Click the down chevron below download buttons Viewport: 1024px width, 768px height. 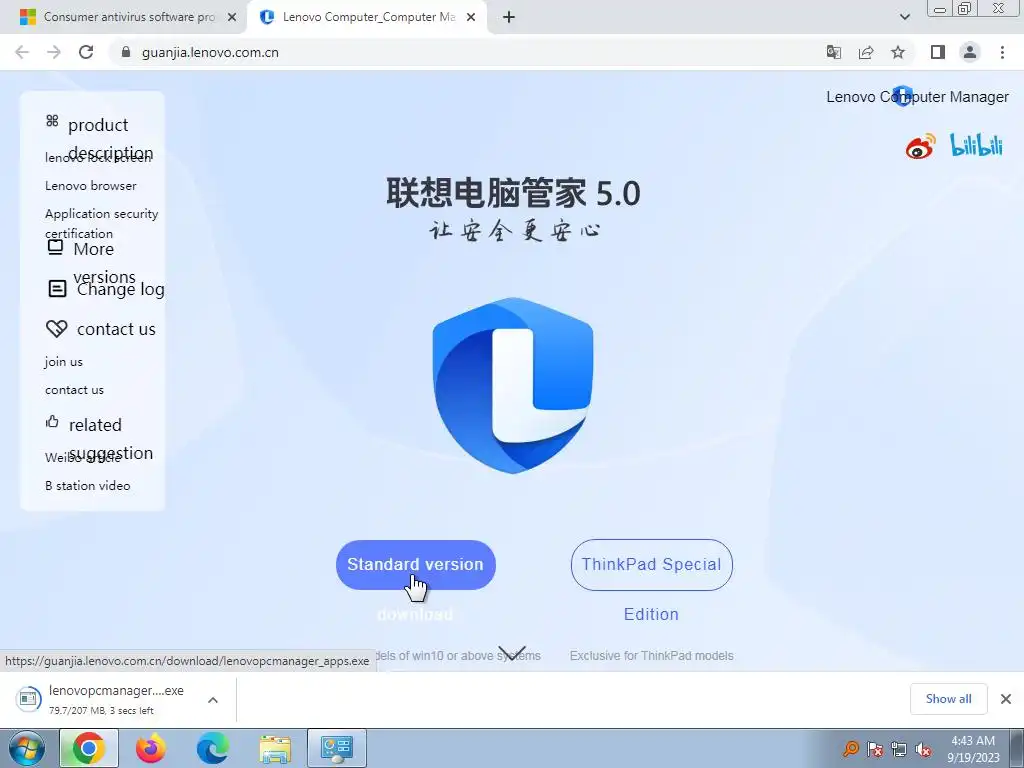[x=512, y=652]
